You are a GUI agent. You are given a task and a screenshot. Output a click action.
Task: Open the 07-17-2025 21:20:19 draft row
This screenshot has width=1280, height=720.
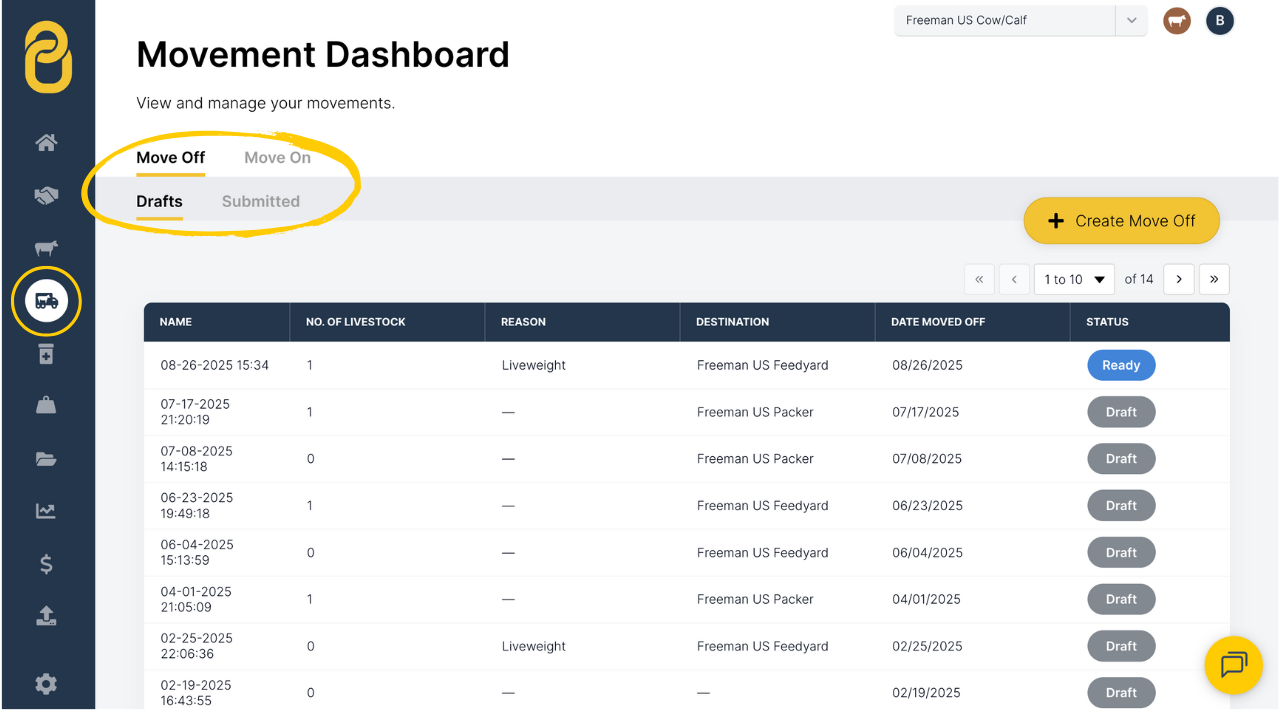coord(196,412)
